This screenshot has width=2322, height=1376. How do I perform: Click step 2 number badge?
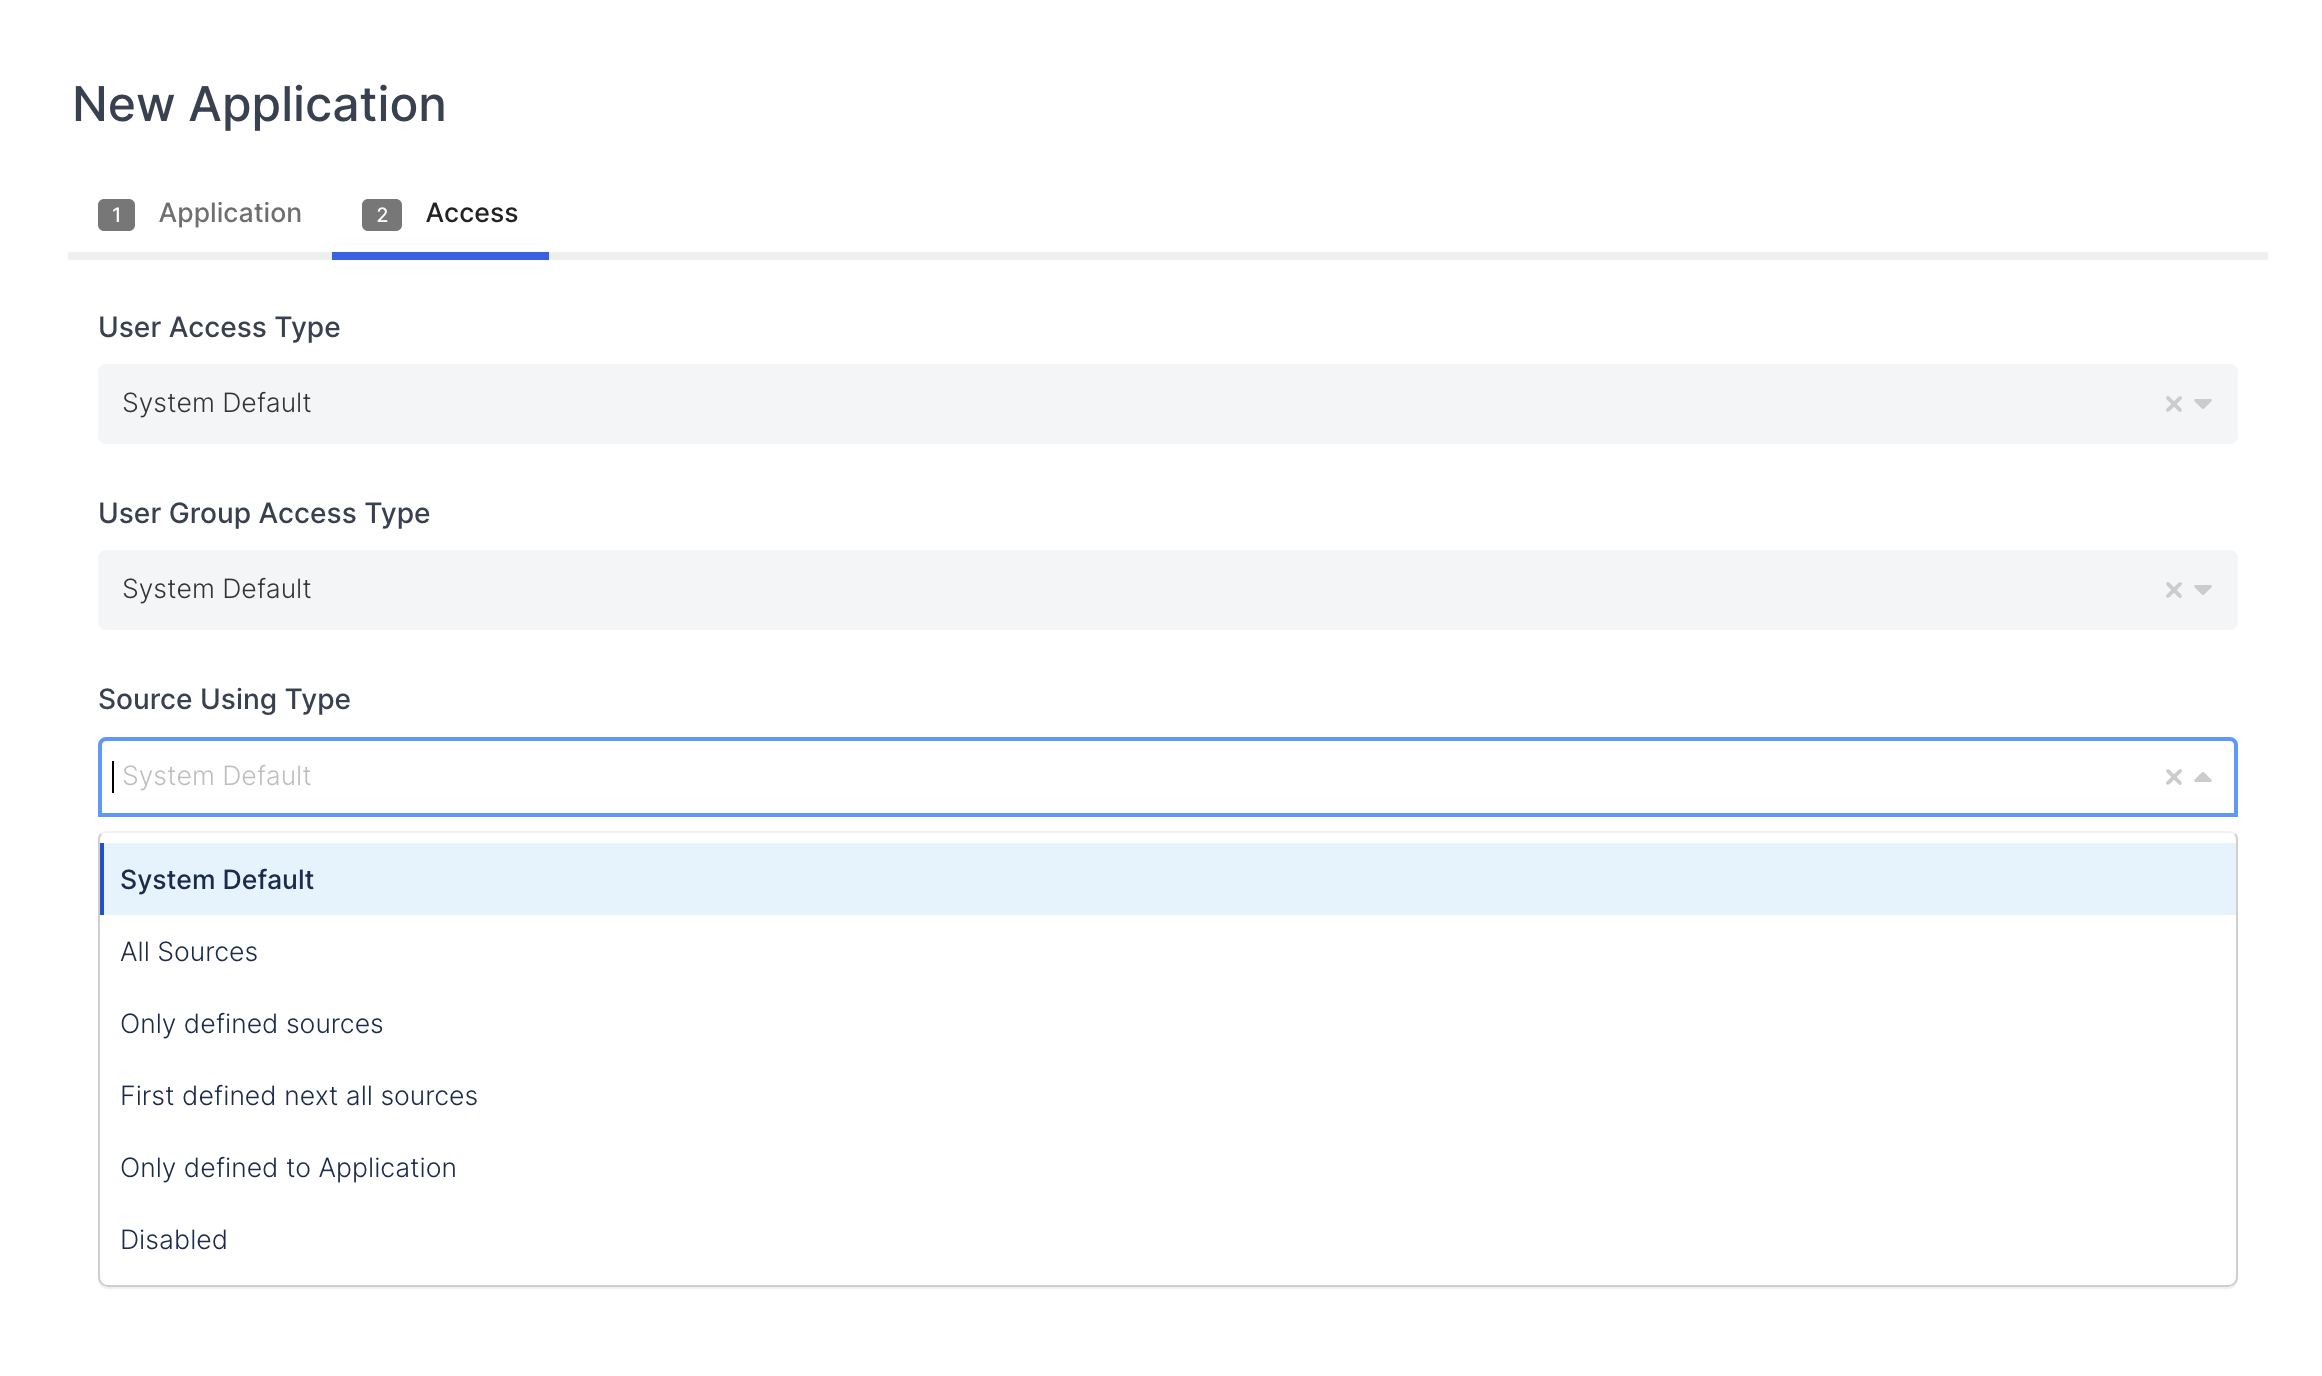(381, 214)
